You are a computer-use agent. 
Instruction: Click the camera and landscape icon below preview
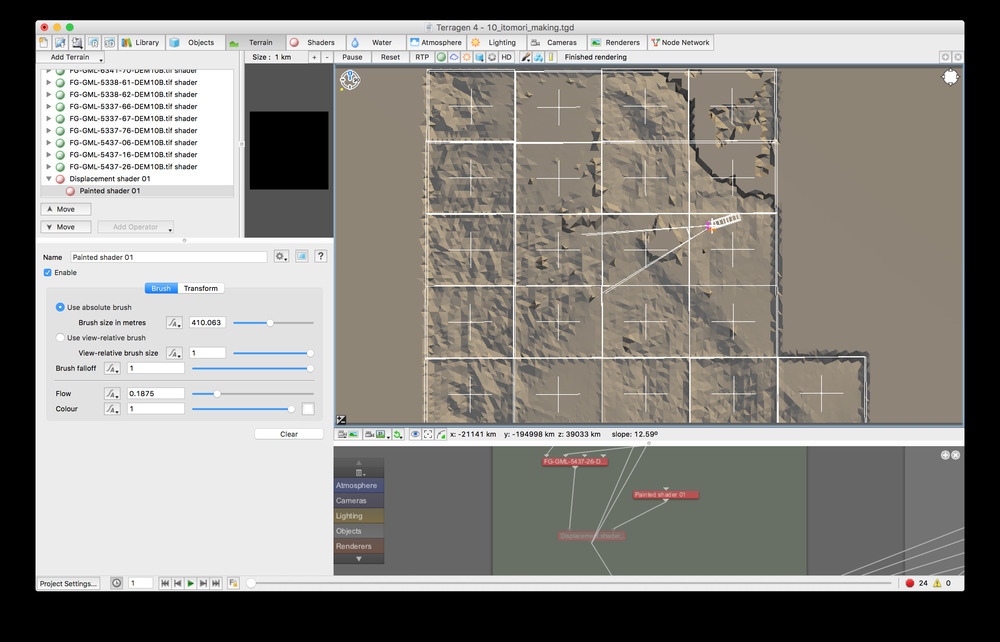coord(348,435)
